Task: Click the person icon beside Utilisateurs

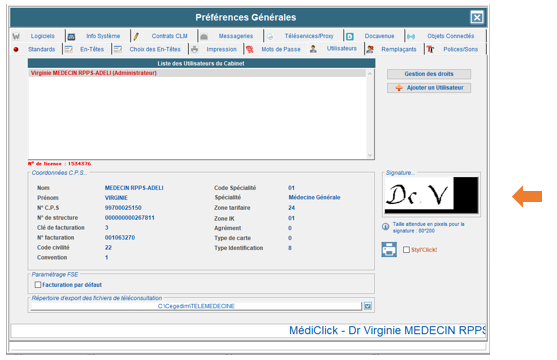Action: pos(313,49)
